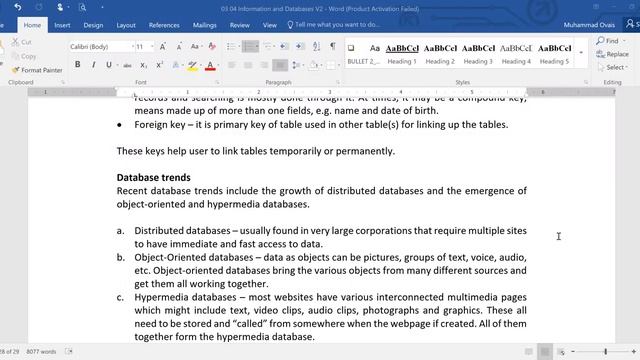Image resolution: width=640 pixels, height=360 pixels.
Task: Increase paragraph indent
Action: [x=300, y=46]
